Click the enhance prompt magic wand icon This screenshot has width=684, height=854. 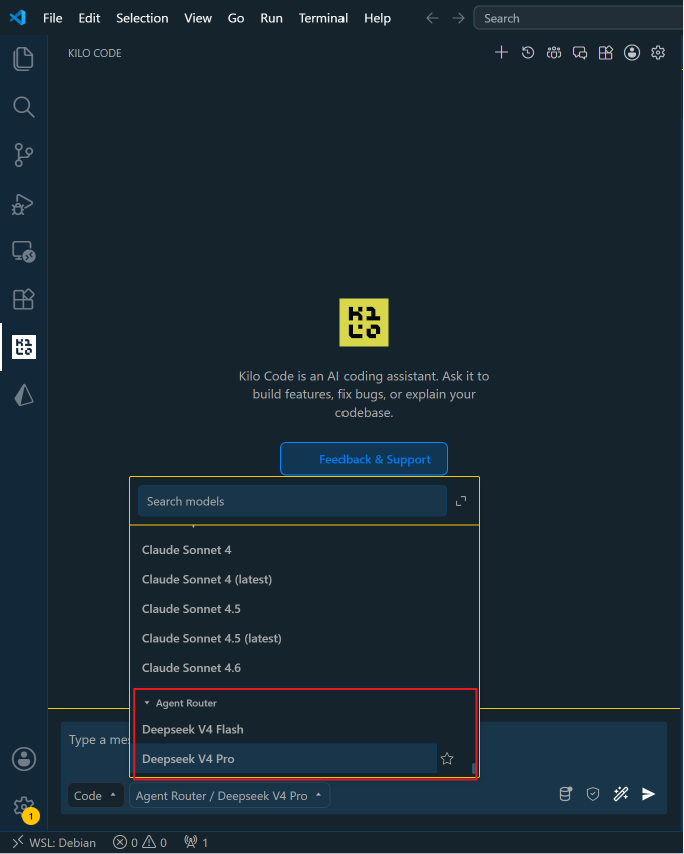(x=621, y=794)
